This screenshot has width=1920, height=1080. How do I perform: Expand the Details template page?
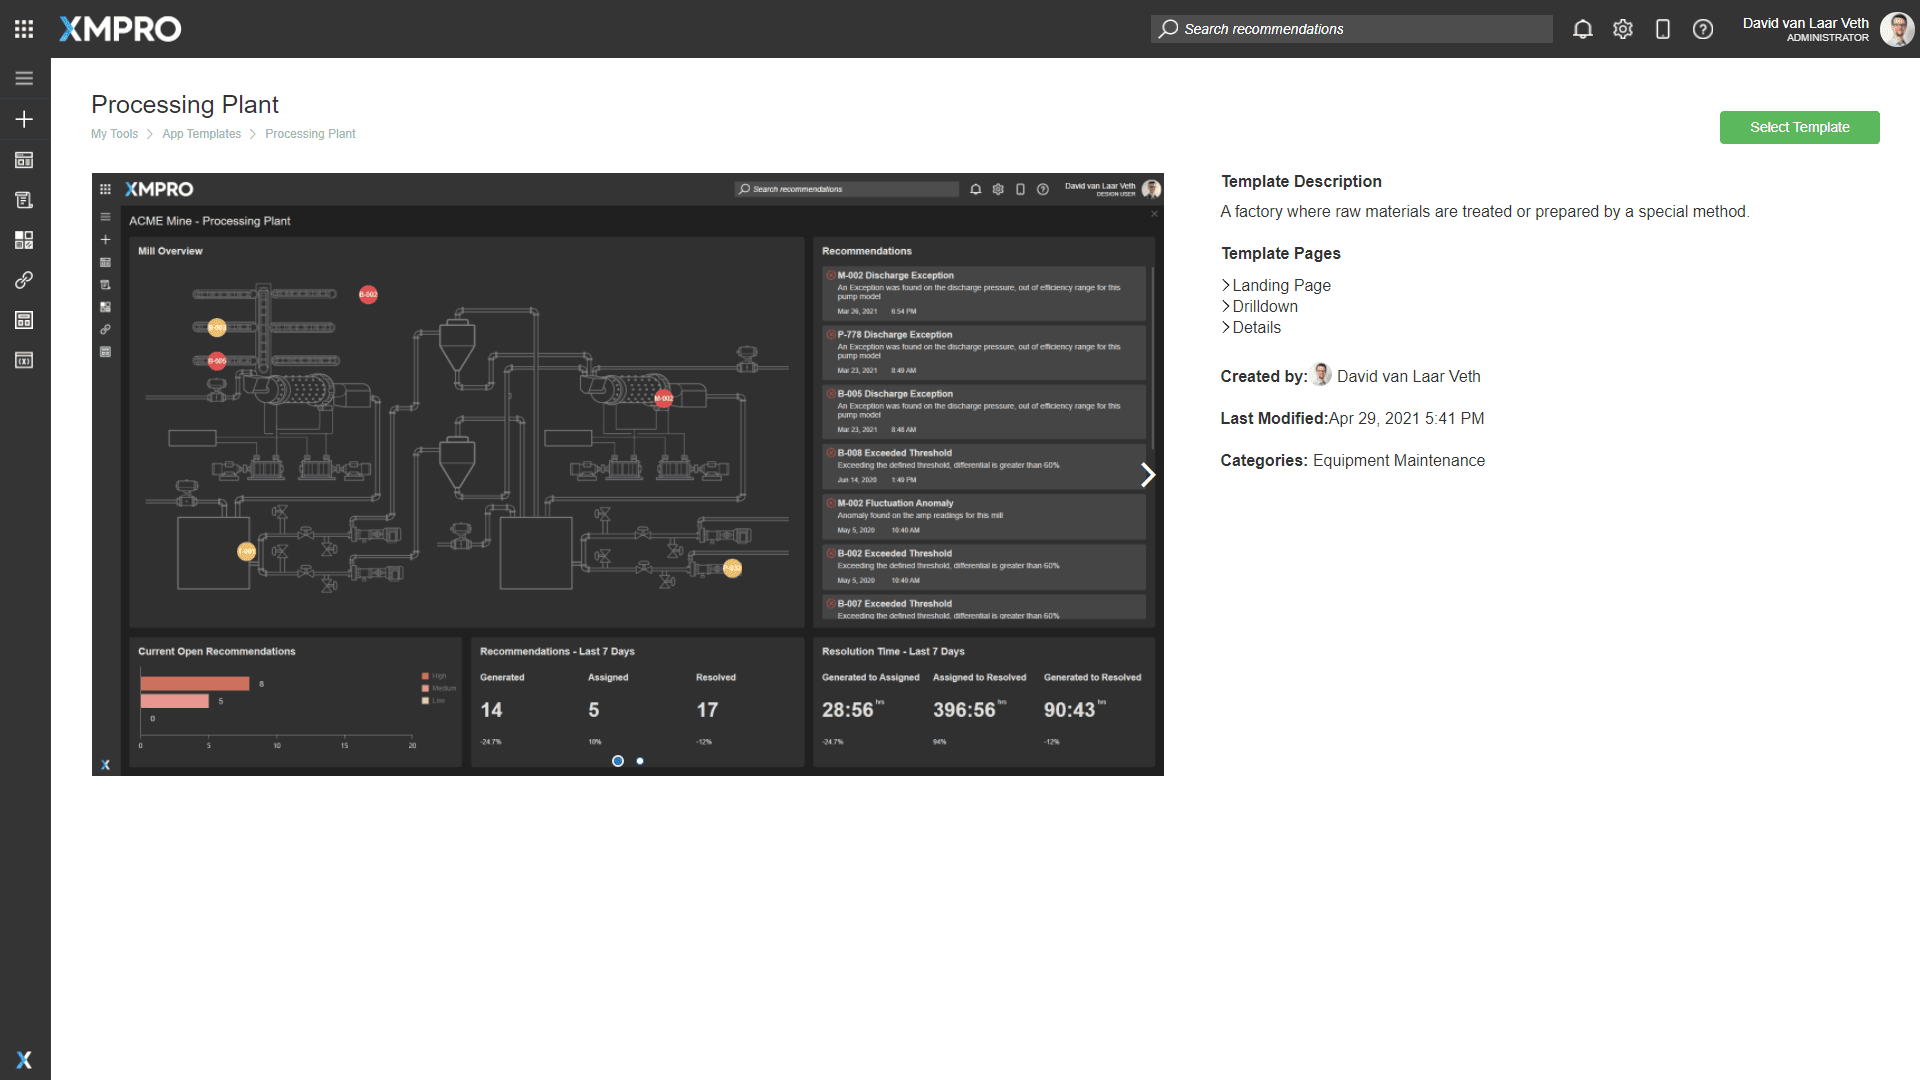[1255, 327]
